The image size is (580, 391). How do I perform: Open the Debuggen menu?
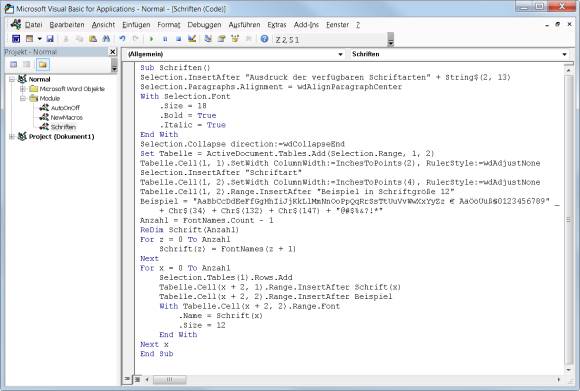pyautogui.click(x=204, y=25)
